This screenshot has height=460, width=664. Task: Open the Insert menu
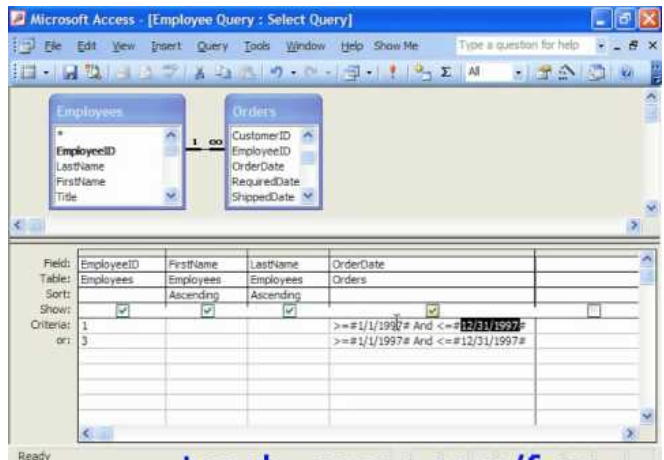pos(166,45)
